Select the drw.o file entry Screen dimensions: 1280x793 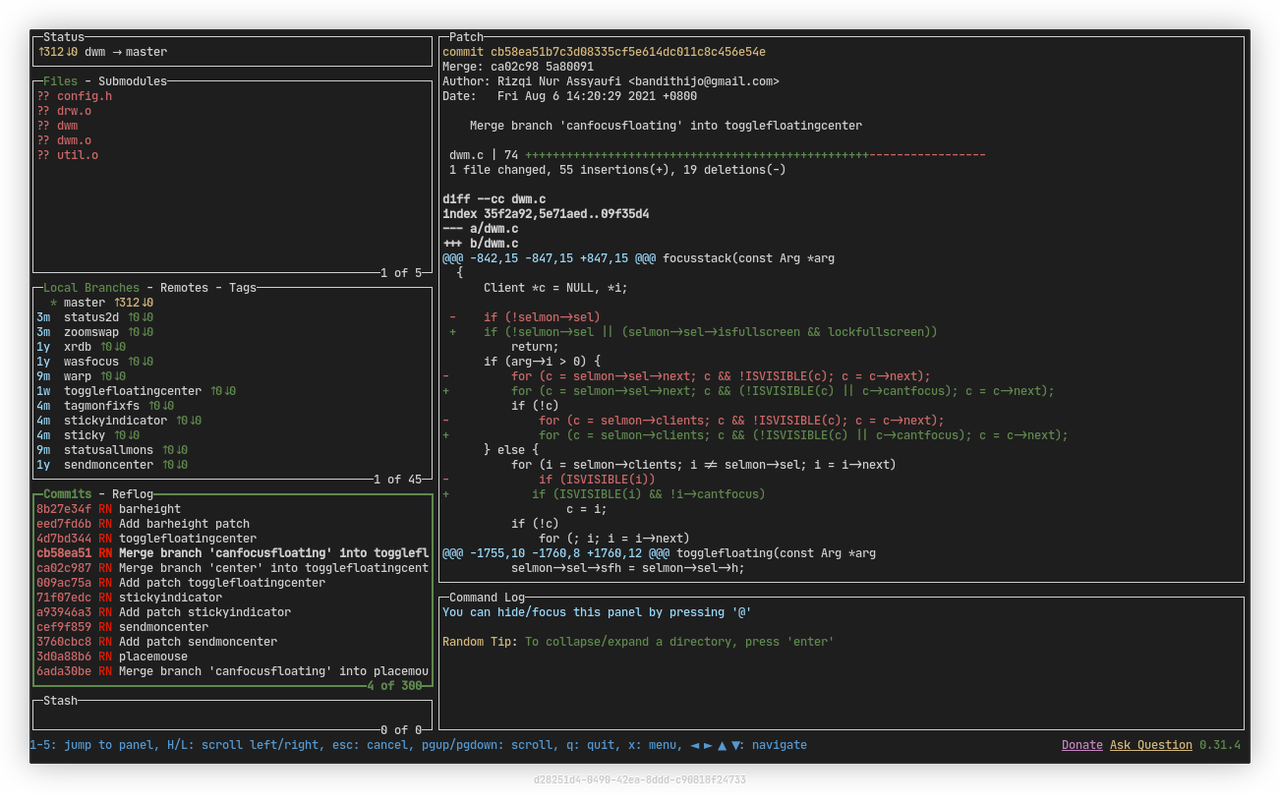(x=74, y=111)
